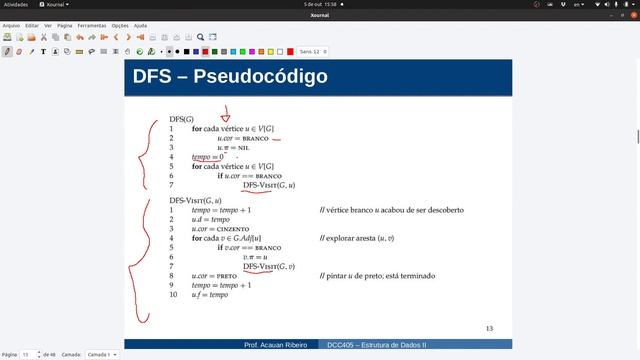Pick the dark green color swatch
The width and height of the screenshot is (640, 360).
[x=215, y=52]
